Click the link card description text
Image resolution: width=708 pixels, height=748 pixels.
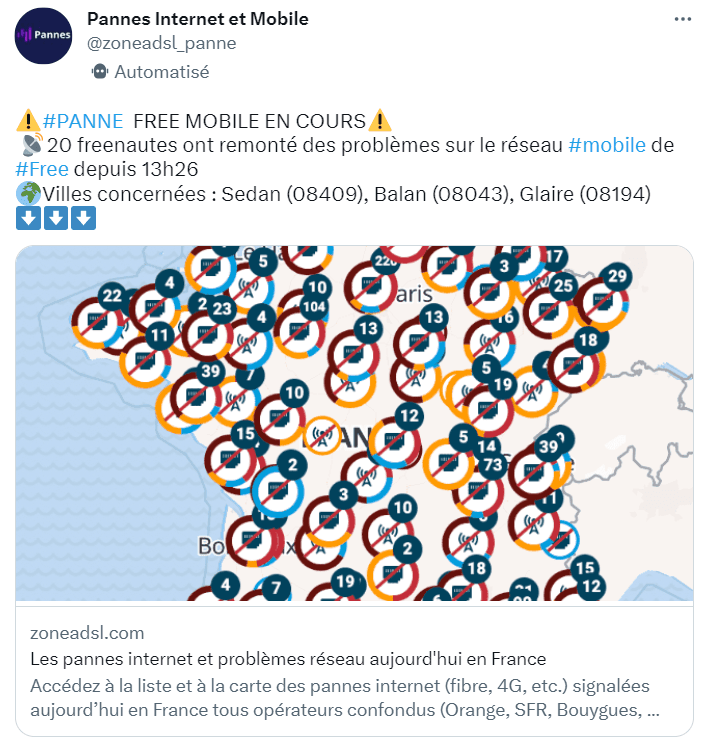pos(345,699)
